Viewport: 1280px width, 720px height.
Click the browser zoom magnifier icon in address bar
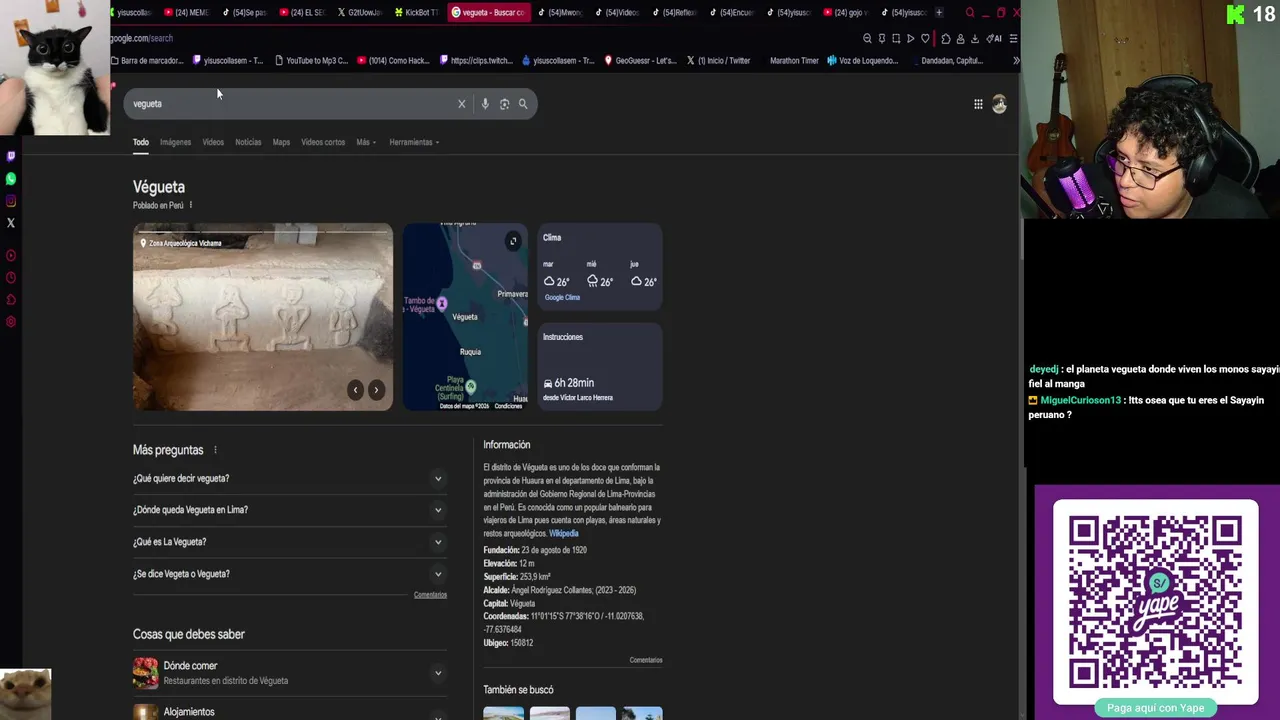click(x=867, y=38)
